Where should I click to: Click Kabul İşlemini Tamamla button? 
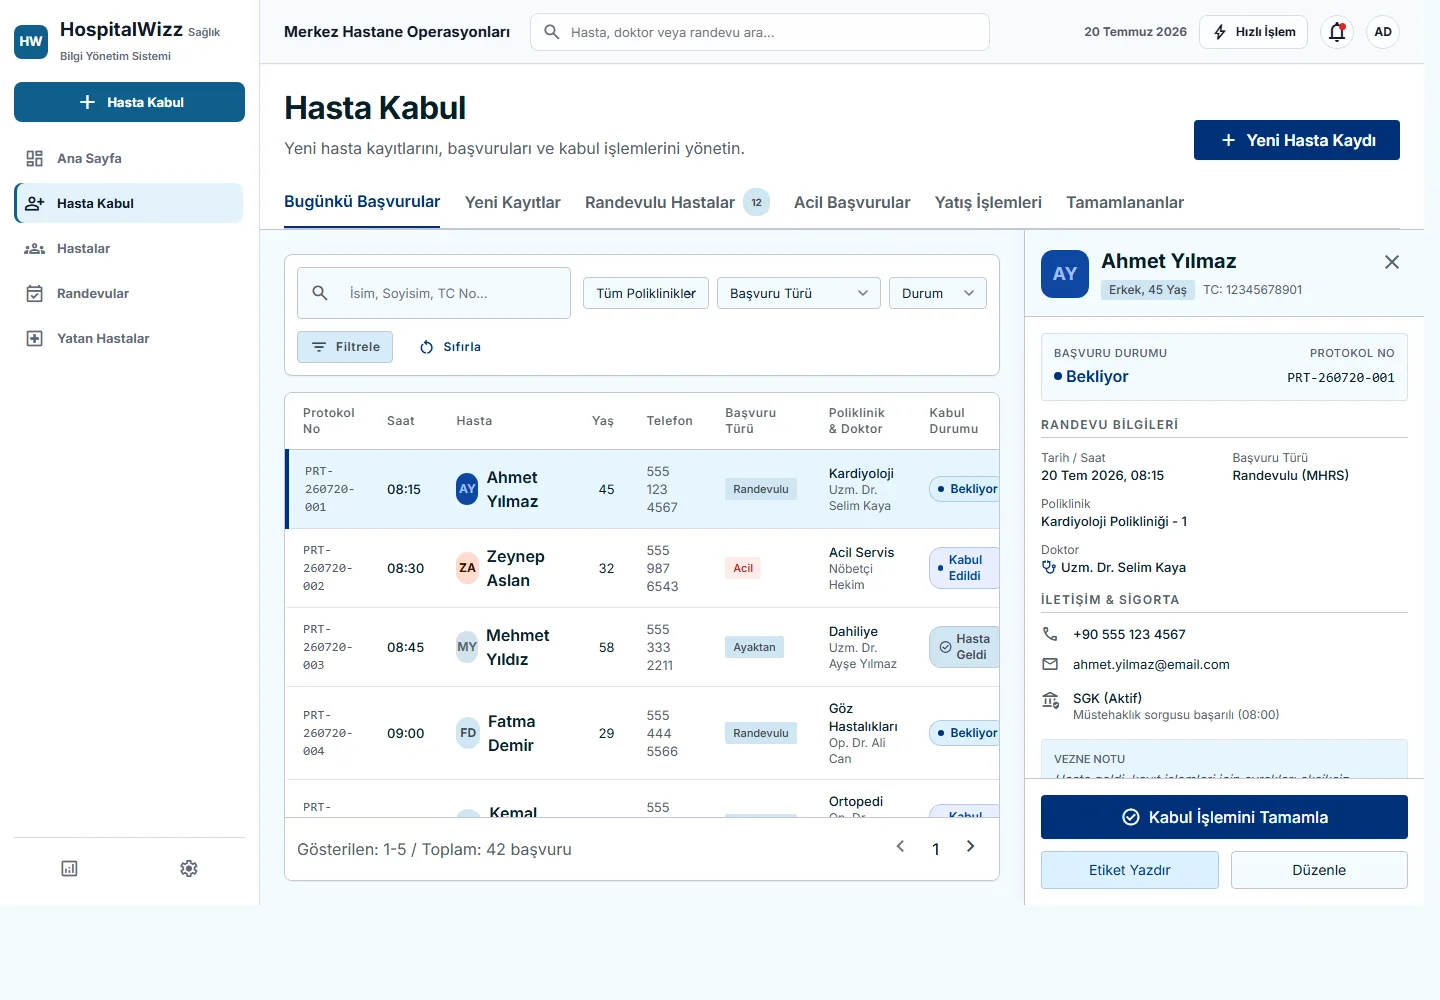[x=1224, y=817]
